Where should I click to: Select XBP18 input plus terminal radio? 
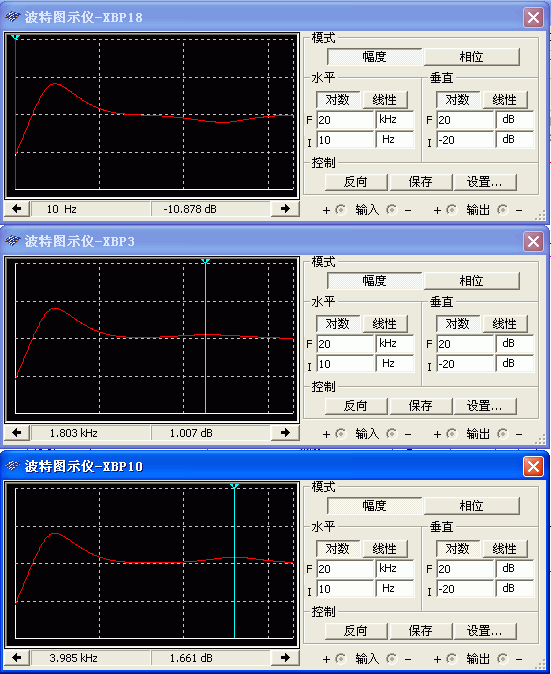click(x=340, y=210)
